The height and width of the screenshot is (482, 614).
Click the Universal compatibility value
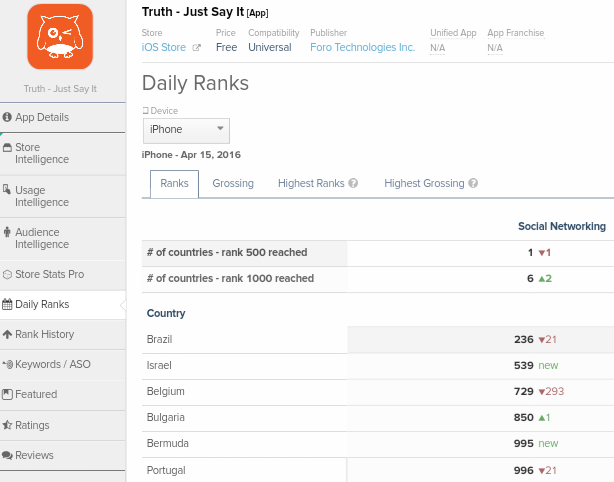(x=270, y=47)
